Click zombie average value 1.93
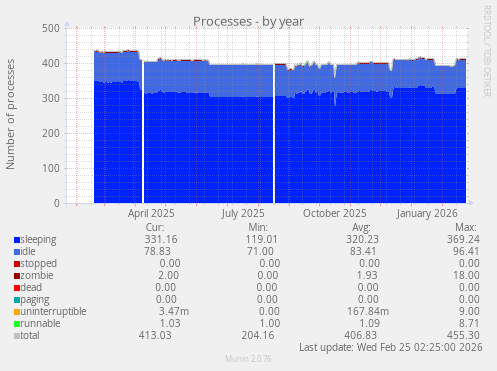 [x=368, y=275]
